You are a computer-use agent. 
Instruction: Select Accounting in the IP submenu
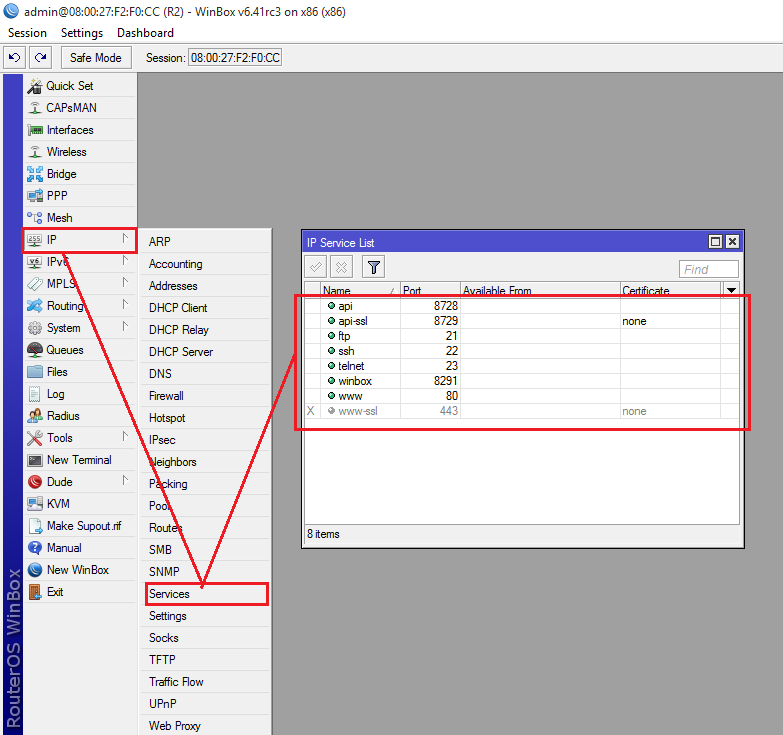click(x=205, y=264)
